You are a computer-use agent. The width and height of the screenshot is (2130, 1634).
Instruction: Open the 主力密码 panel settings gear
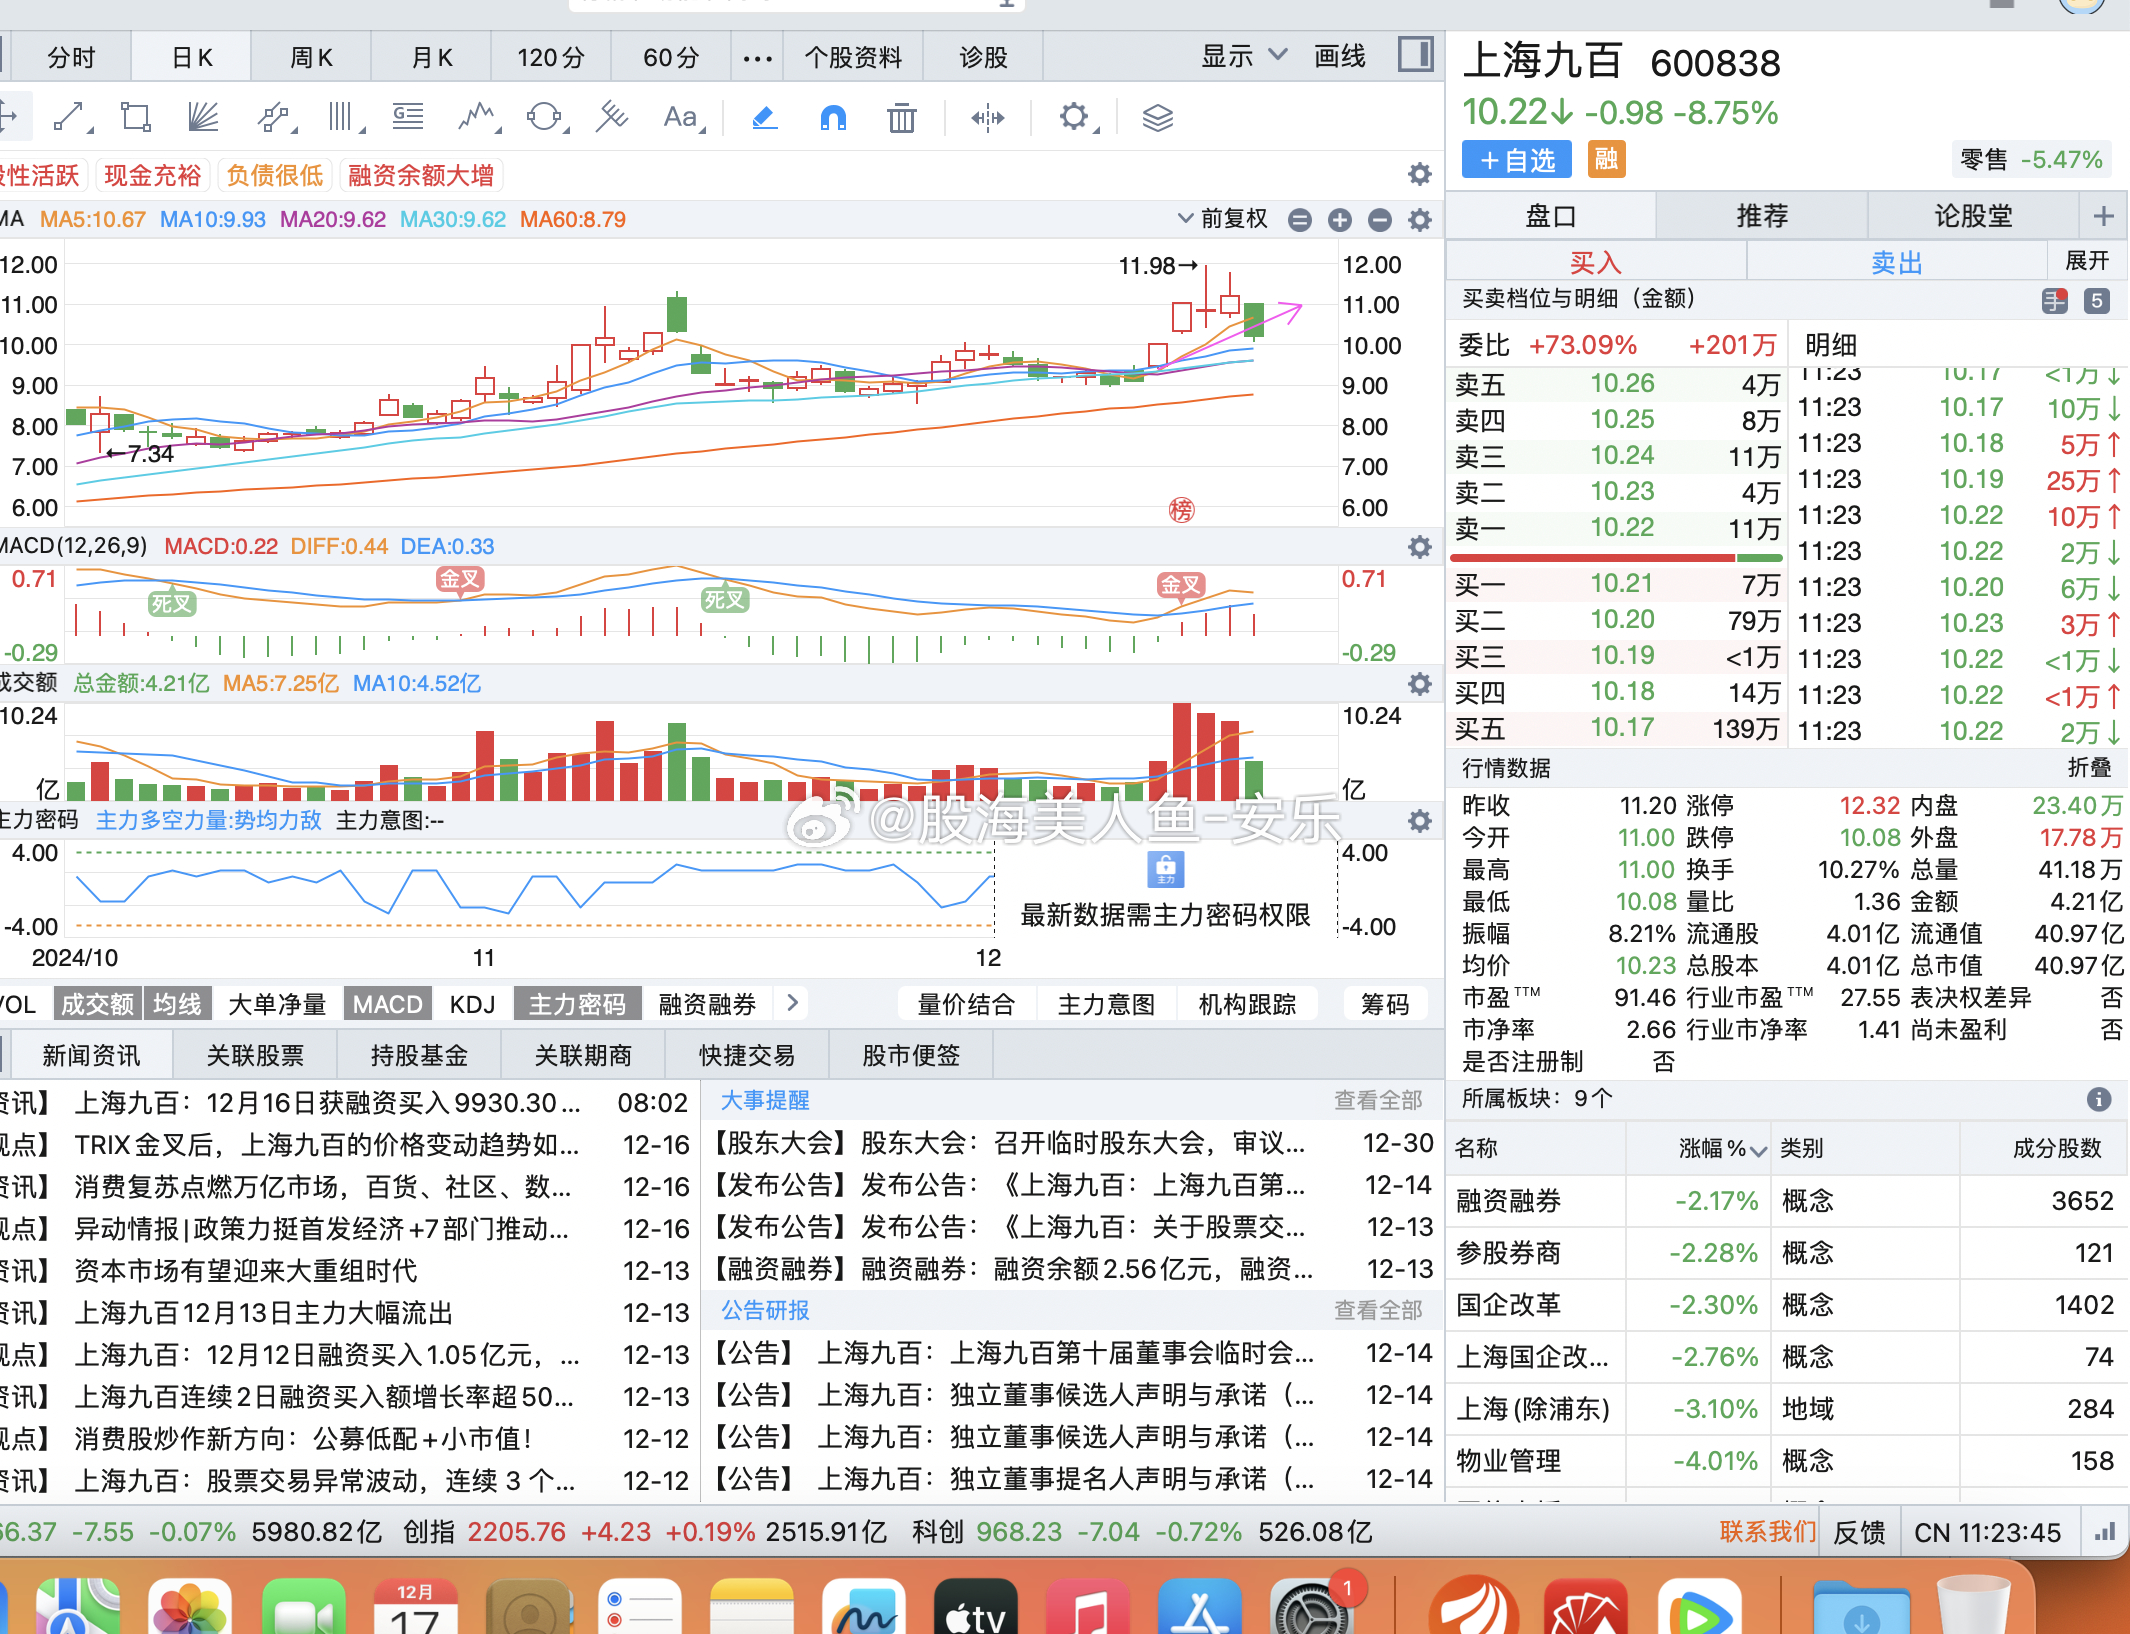tap(1419, 821)
